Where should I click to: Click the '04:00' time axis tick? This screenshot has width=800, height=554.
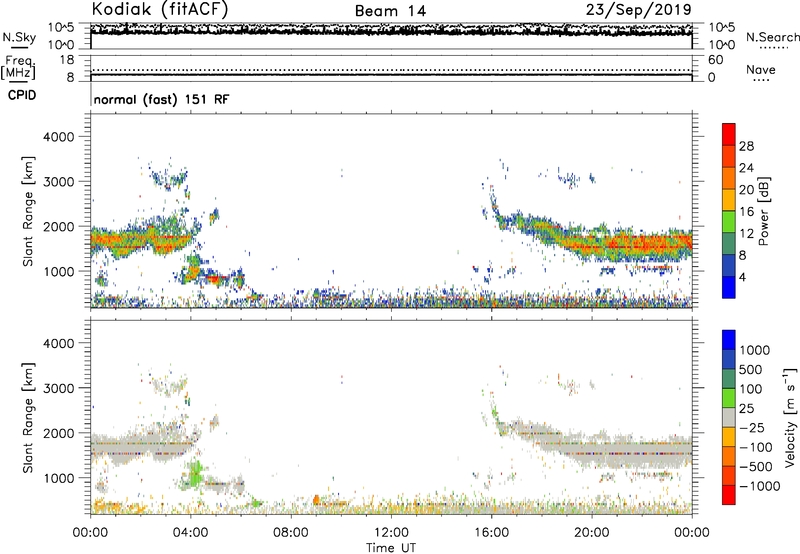(190, 533)
